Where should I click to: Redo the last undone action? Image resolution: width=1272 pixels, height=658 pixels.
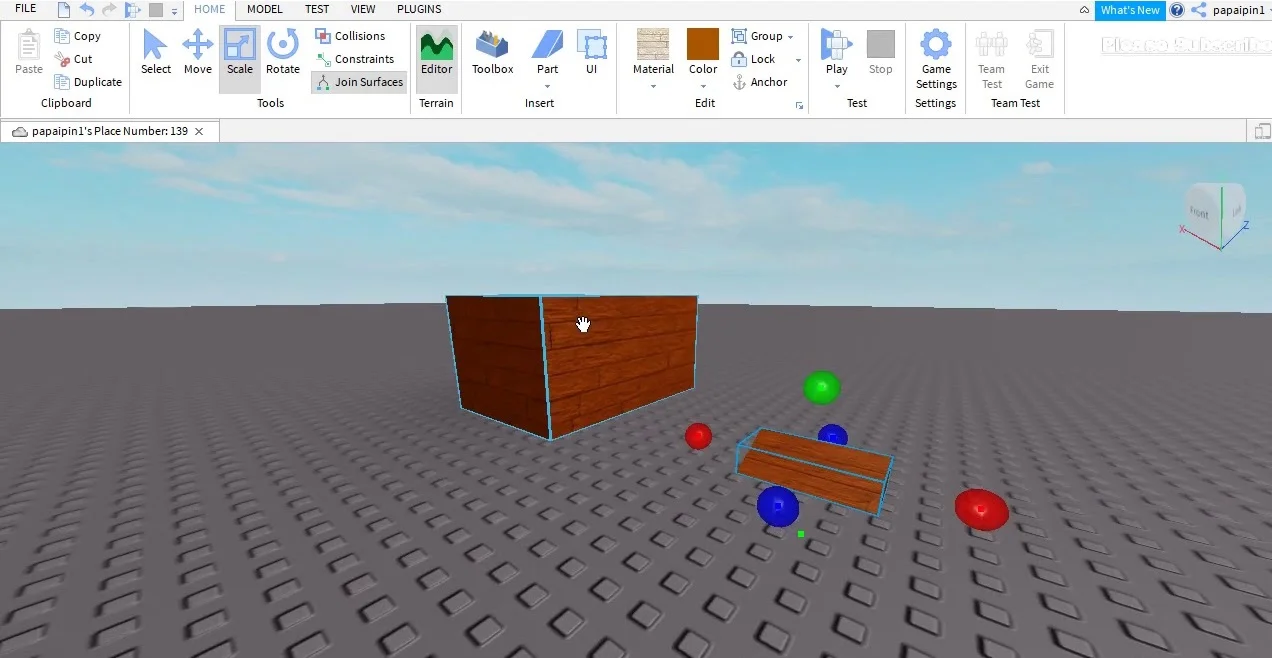click(109, 10)
